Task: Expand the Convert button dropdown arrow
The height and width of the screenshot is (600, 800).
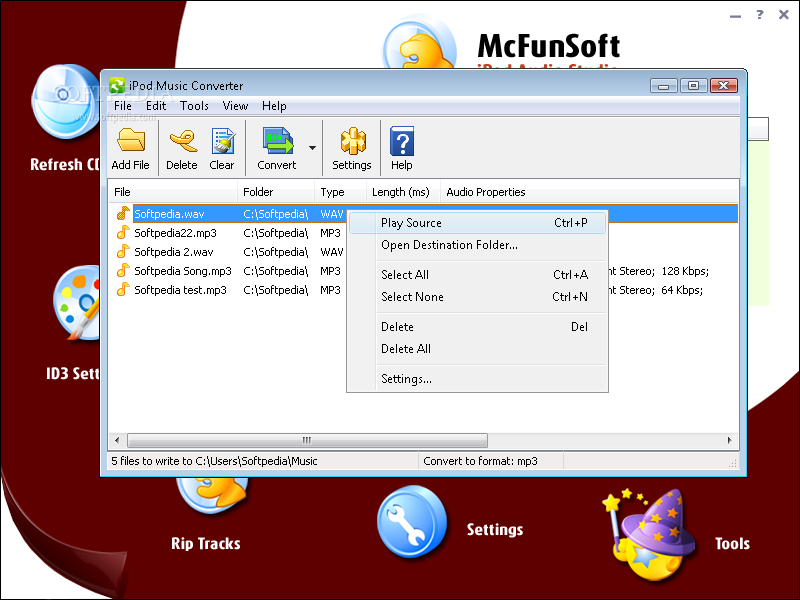Action: click(312, 148)
